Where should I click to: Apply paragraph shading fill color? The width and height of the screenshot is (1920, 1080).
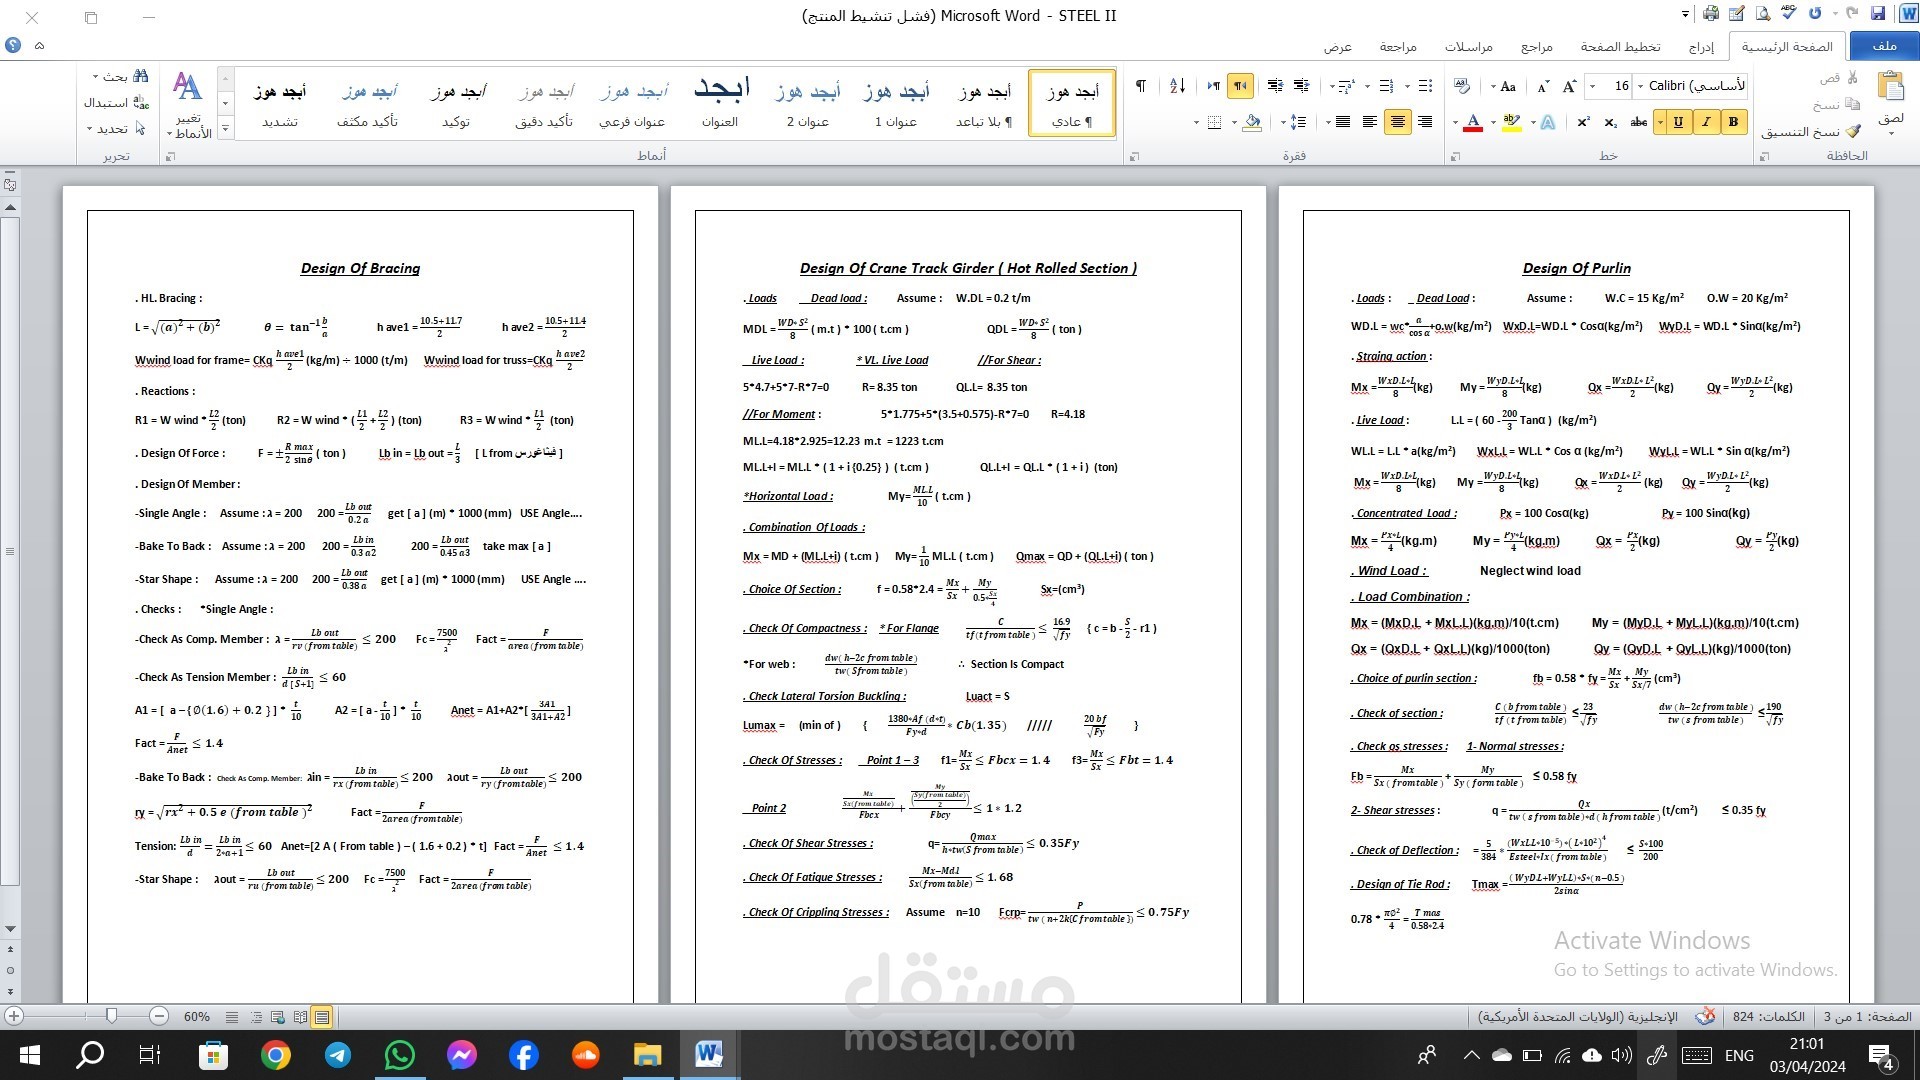(1252, 122)
